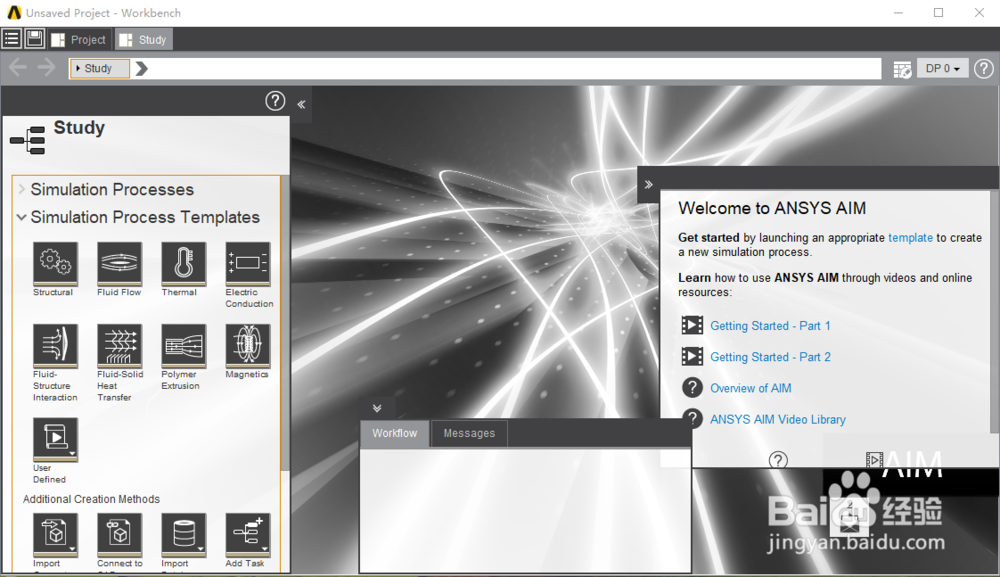Save the project with disk icon
Viewport: 1000px width, 577px height.
point(35,39)
